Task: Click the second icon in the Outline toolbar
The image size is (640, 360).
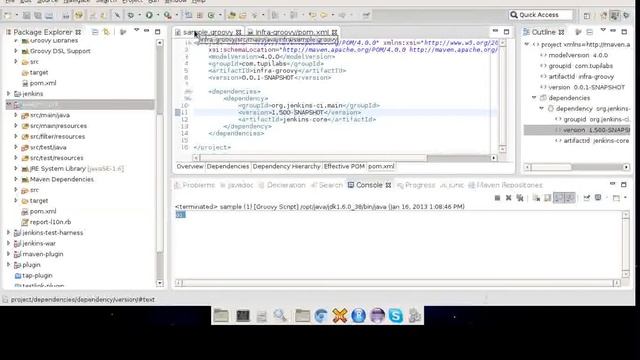Action: point(589,32)
